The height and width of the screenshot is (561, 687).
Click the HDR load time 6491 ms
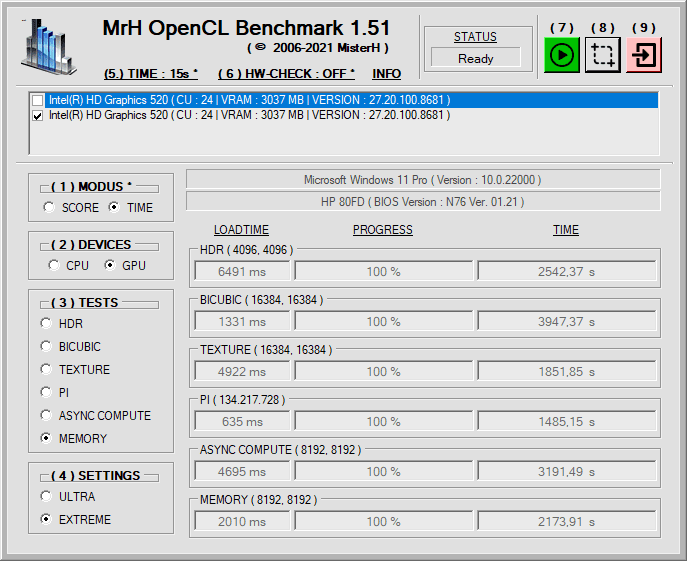(242, 271)
